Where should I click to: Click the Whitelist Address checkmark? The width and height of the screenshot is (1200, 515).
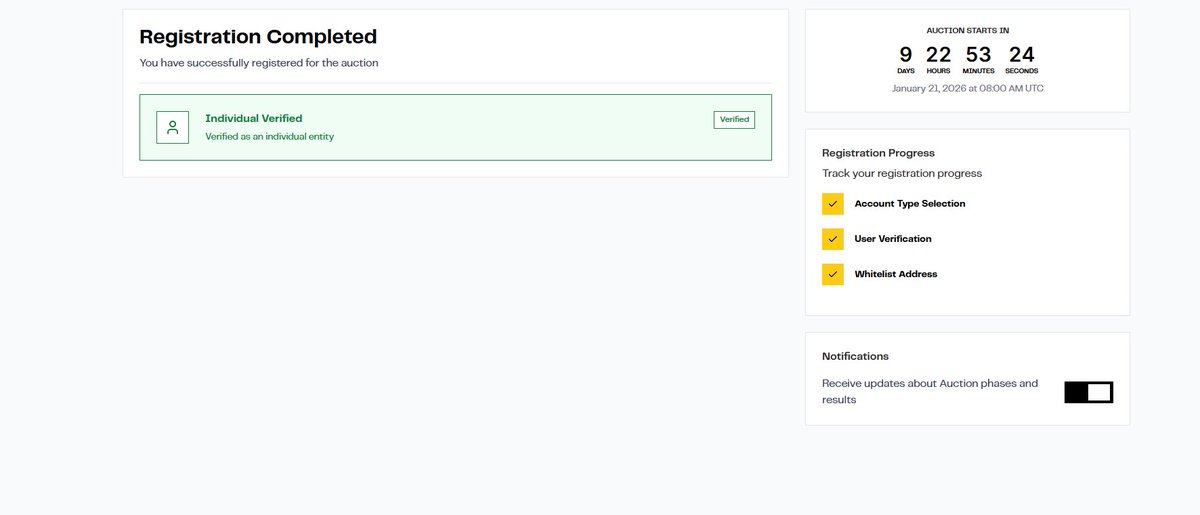(833, 274)
